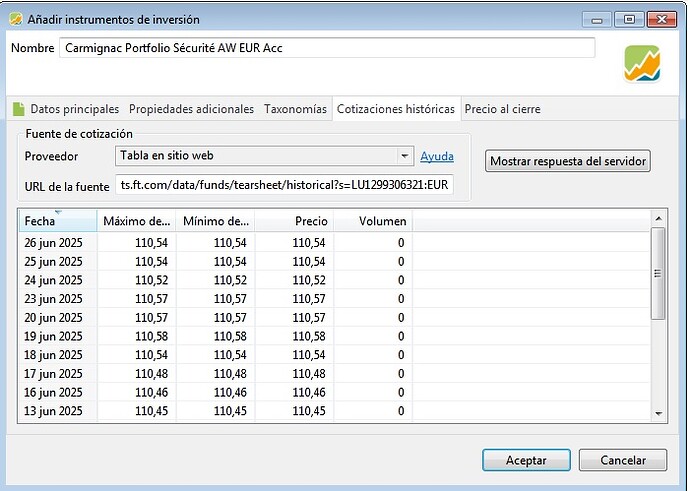Click Precio 110,52 in 24 jun row
Image resolution: width=690 pixels, height=491 pixels.
point(309,280)
